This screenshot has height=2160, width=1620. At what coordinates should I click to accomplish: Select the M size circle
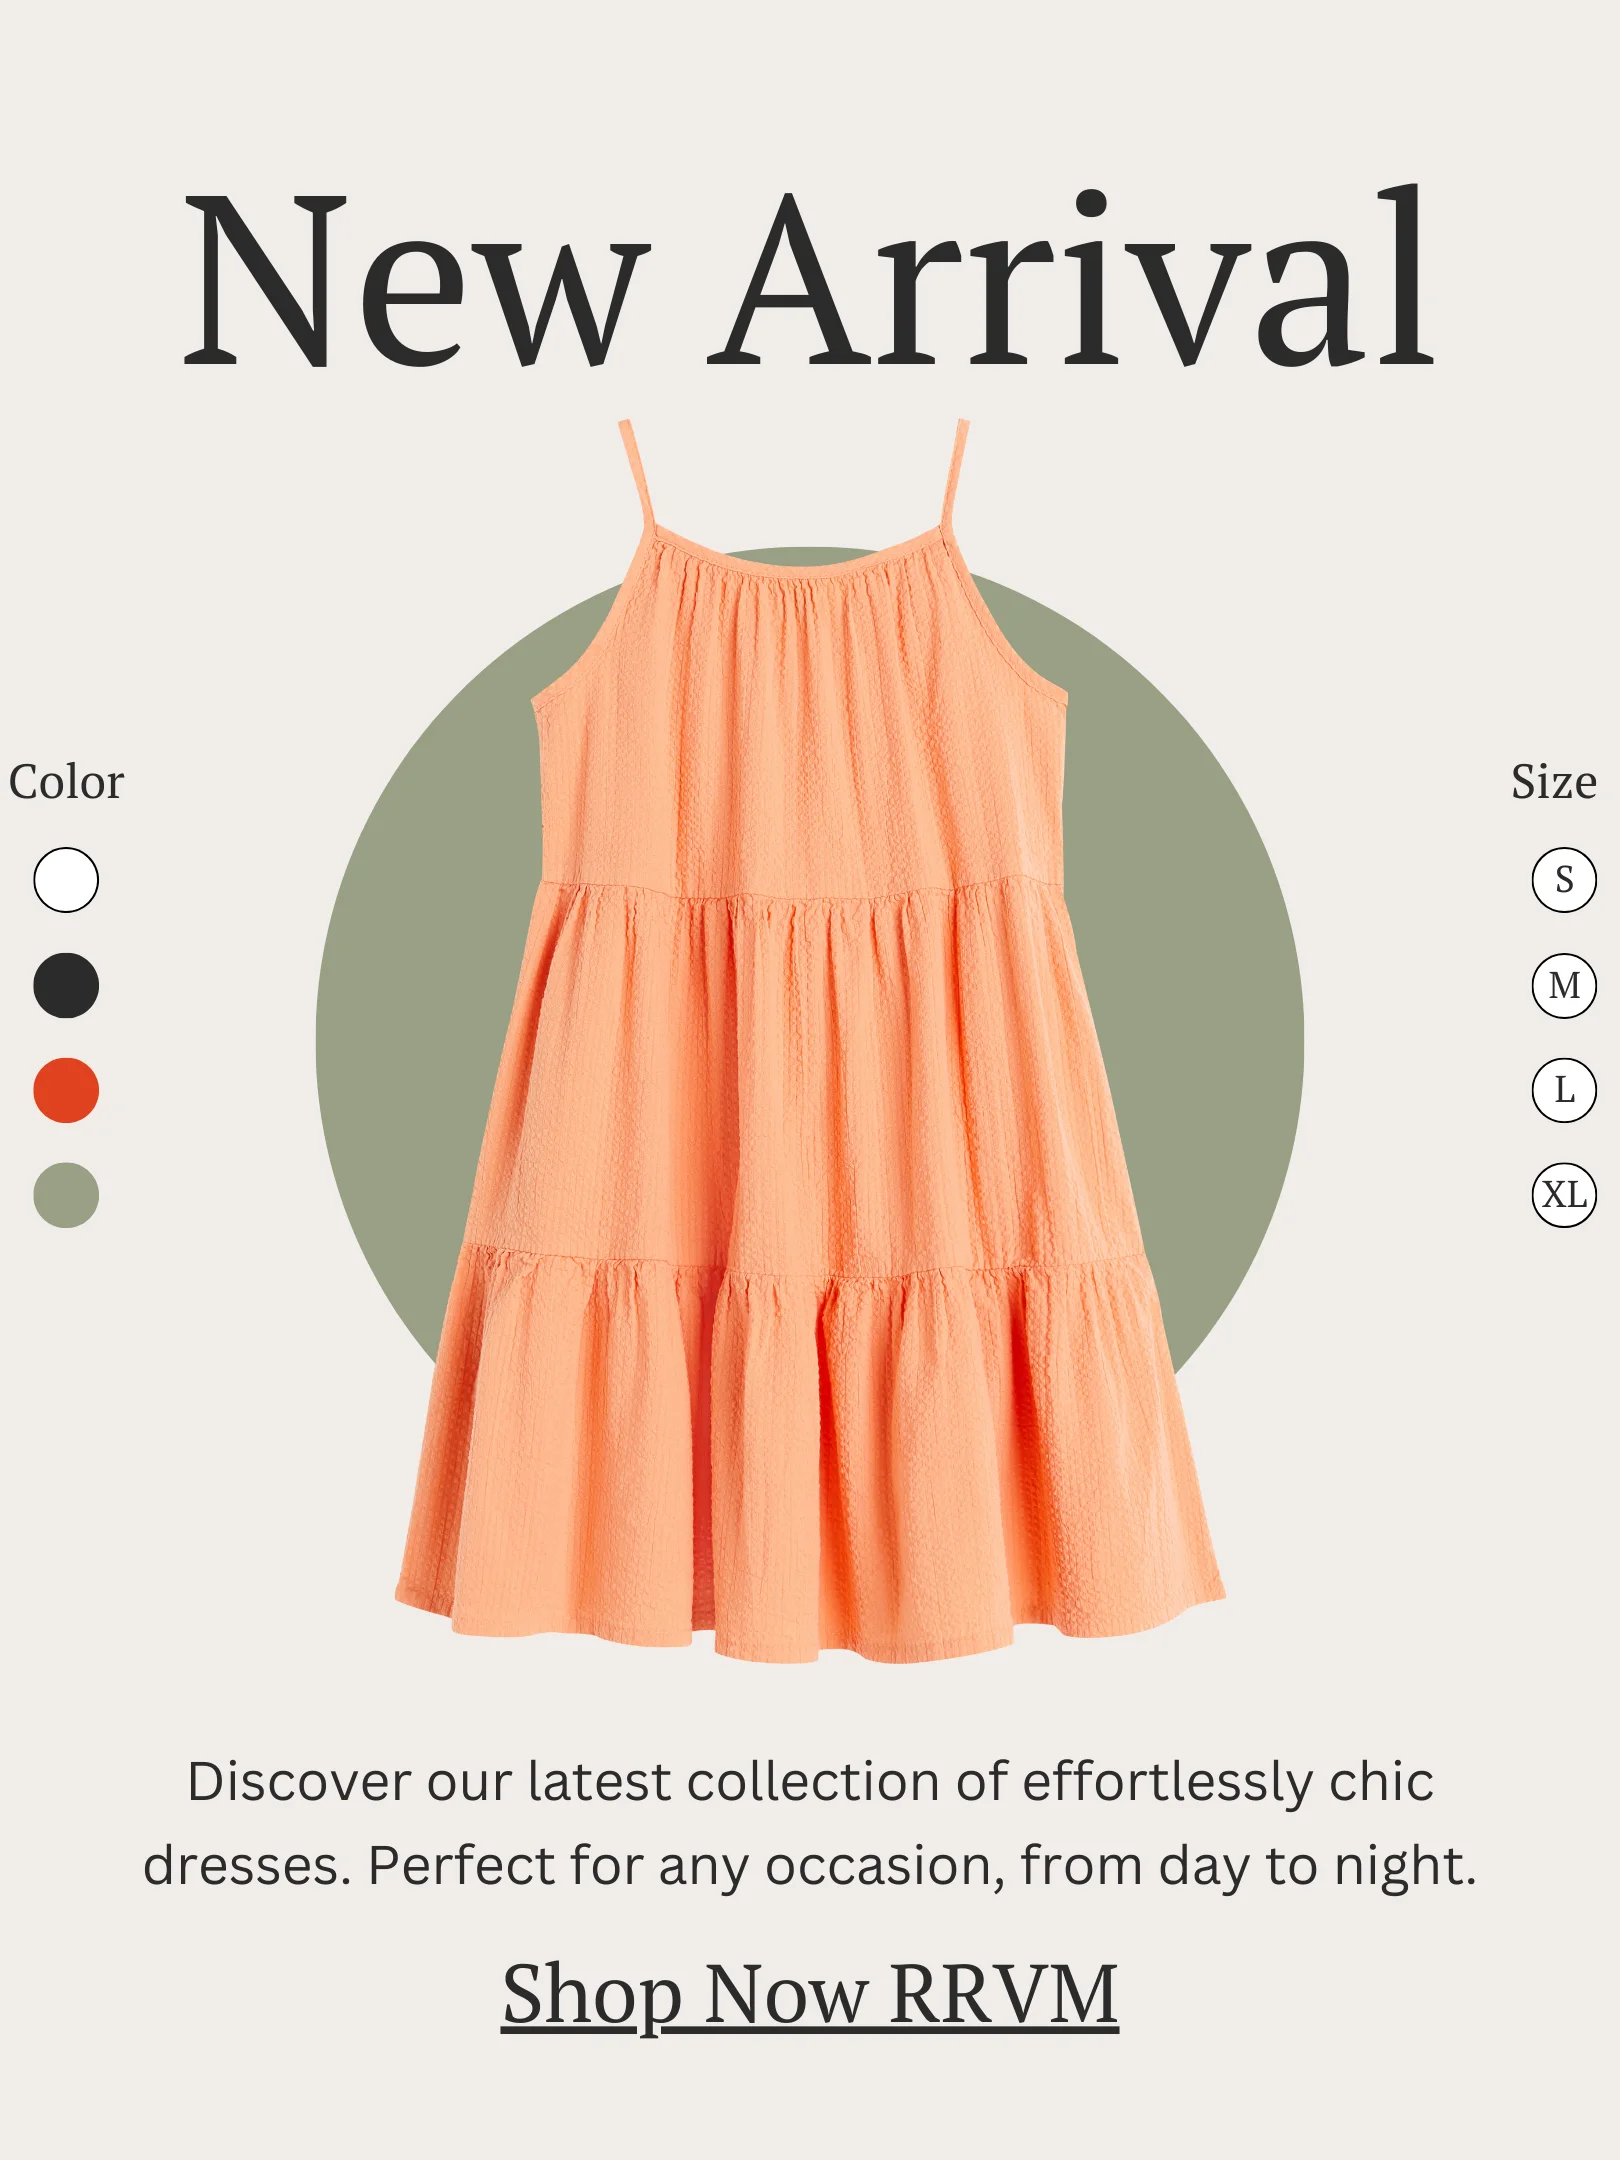1564,985
